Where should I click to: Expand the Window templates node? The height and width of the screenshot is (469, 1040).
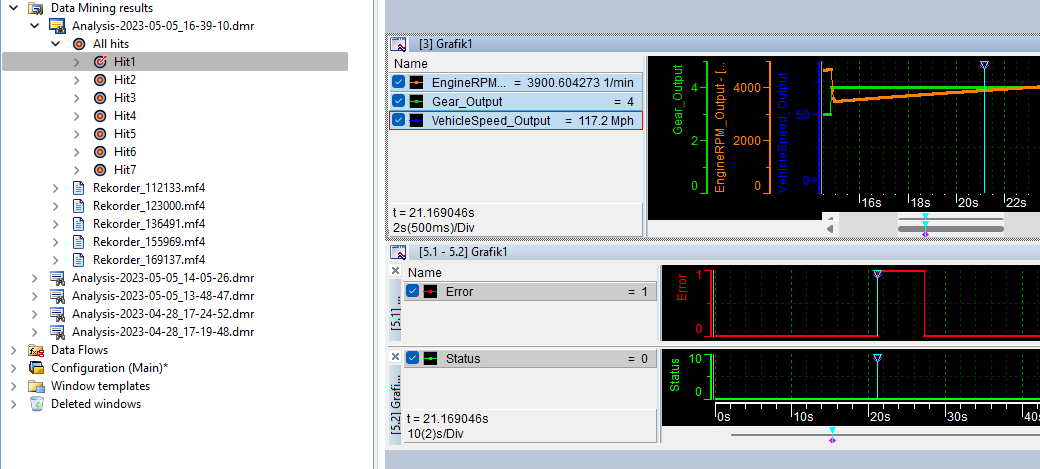(x=13, y=385)
